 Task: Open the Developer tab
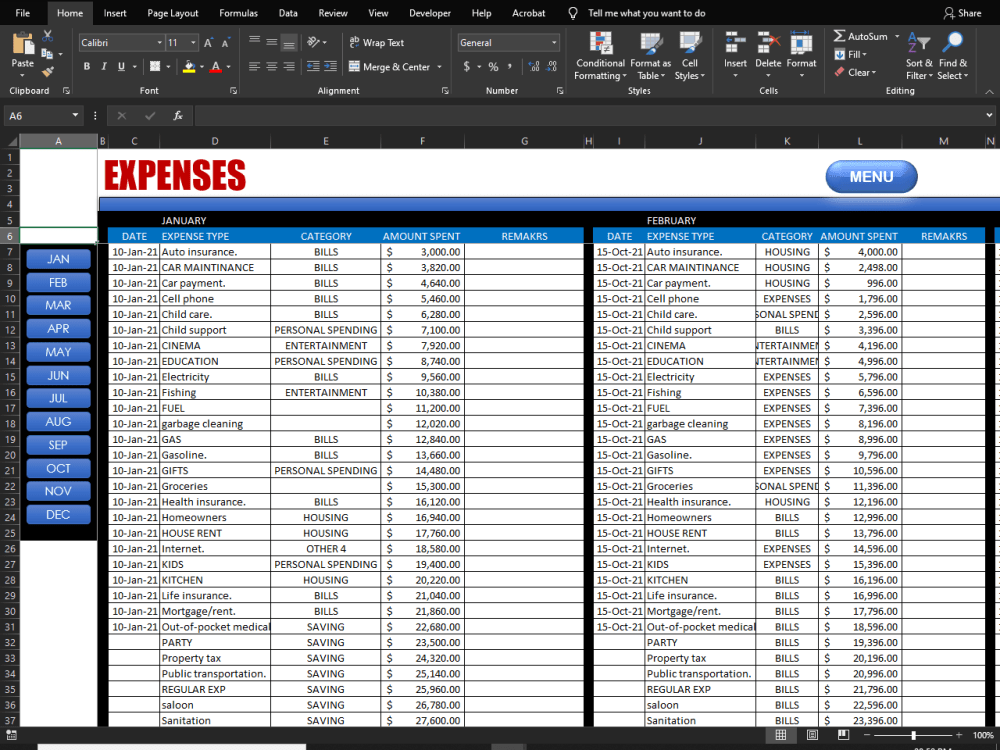[x=430, y=13]
